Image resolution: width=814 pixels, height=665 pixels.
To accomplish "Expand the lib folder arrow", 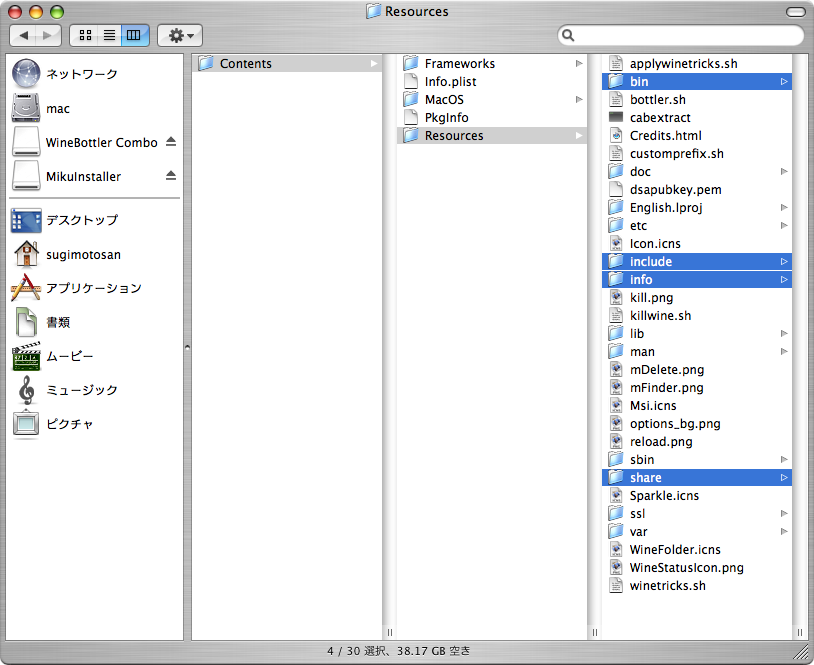I will pos(784,333).
